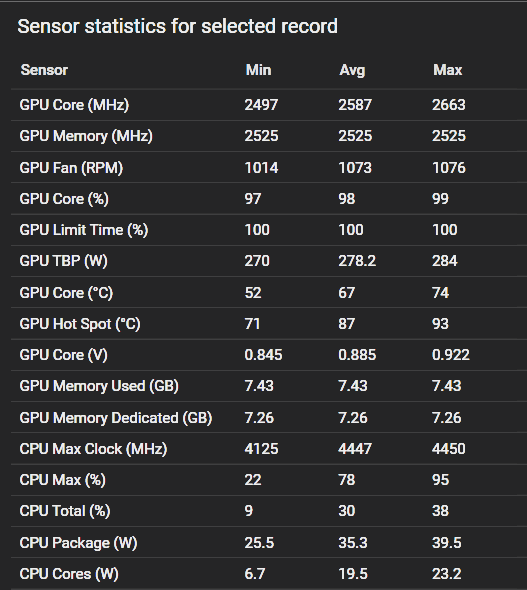Select the GPU Memory Dedicated (GB) row
This screenshot has height=590, width=527.
[x=269, y=417]
